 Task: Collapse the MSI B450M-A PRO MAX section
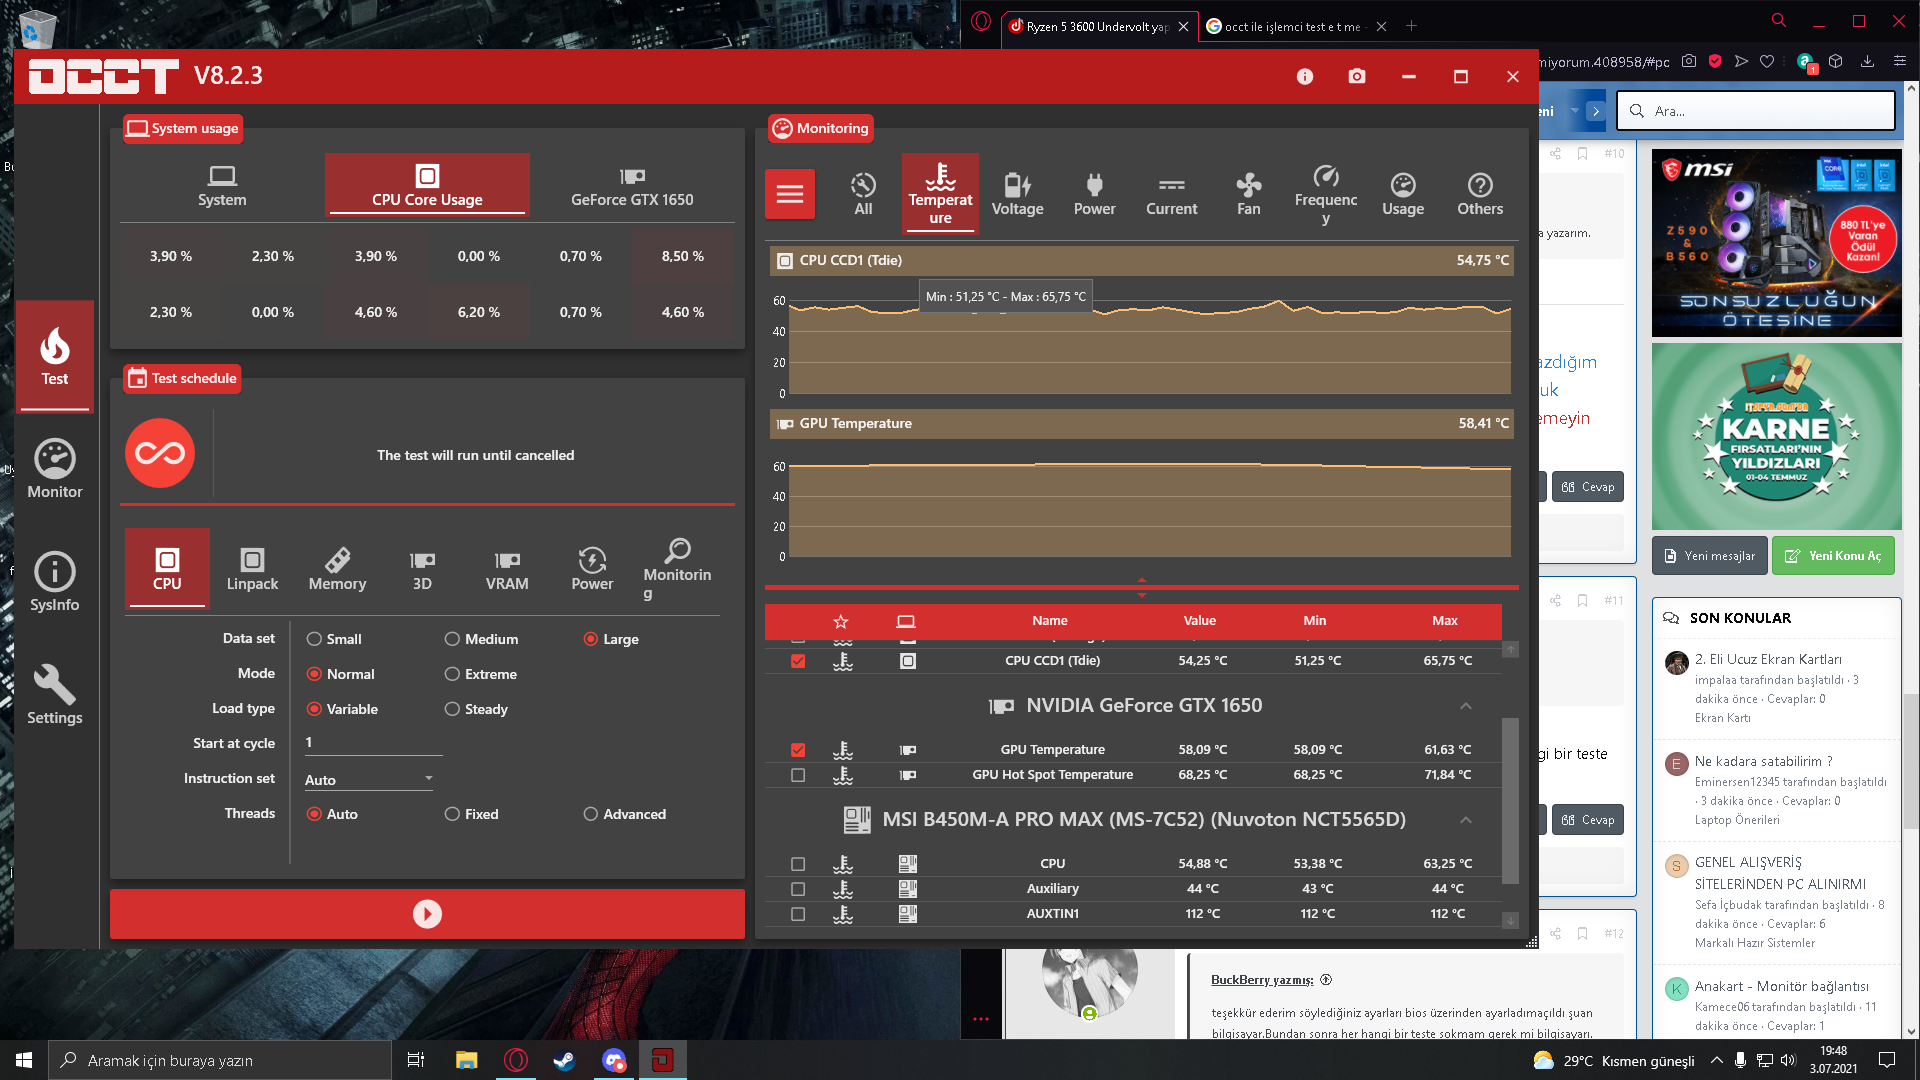point(1466,820)
